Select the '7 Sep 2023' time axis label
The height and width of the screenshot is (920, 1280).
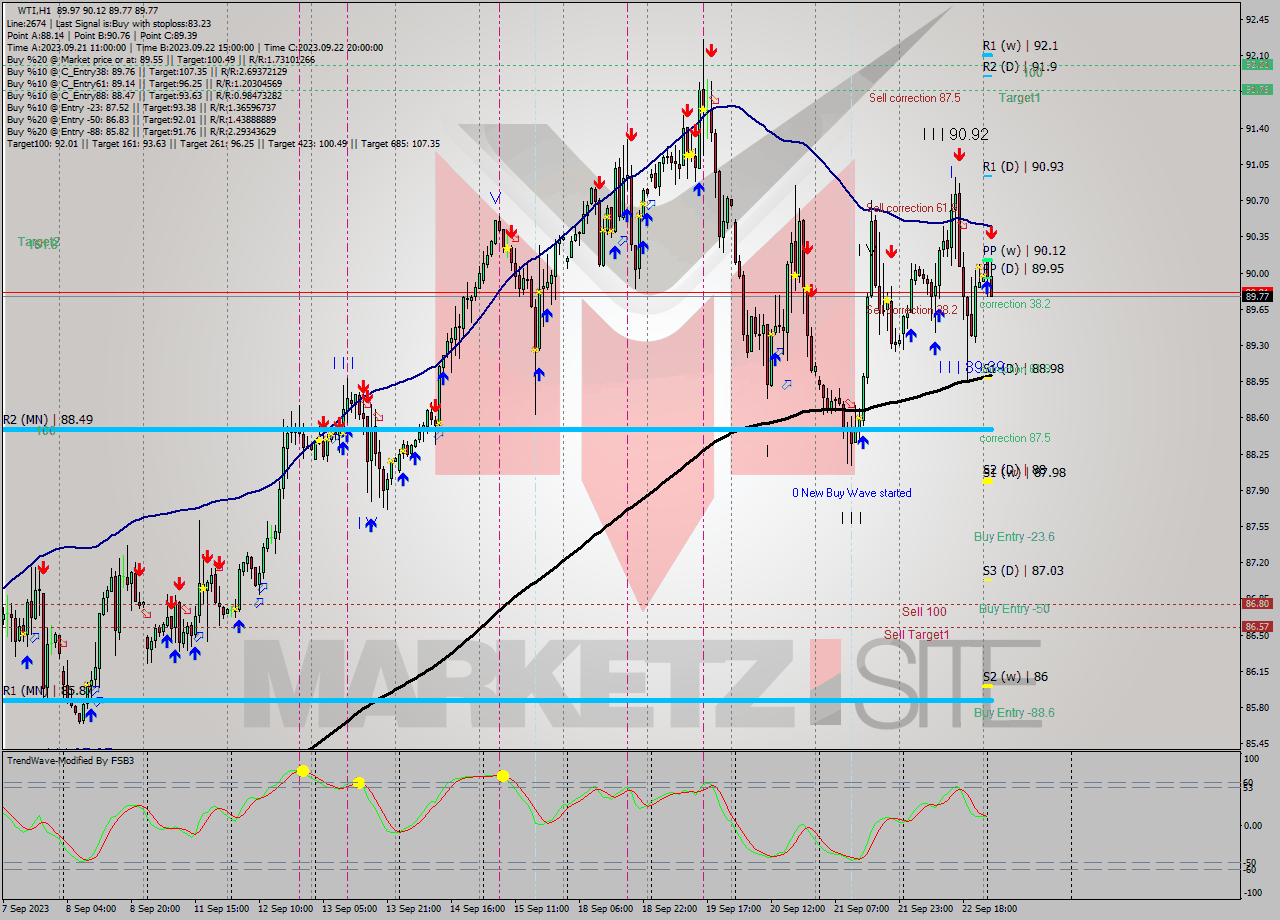(x=24, y=909)
